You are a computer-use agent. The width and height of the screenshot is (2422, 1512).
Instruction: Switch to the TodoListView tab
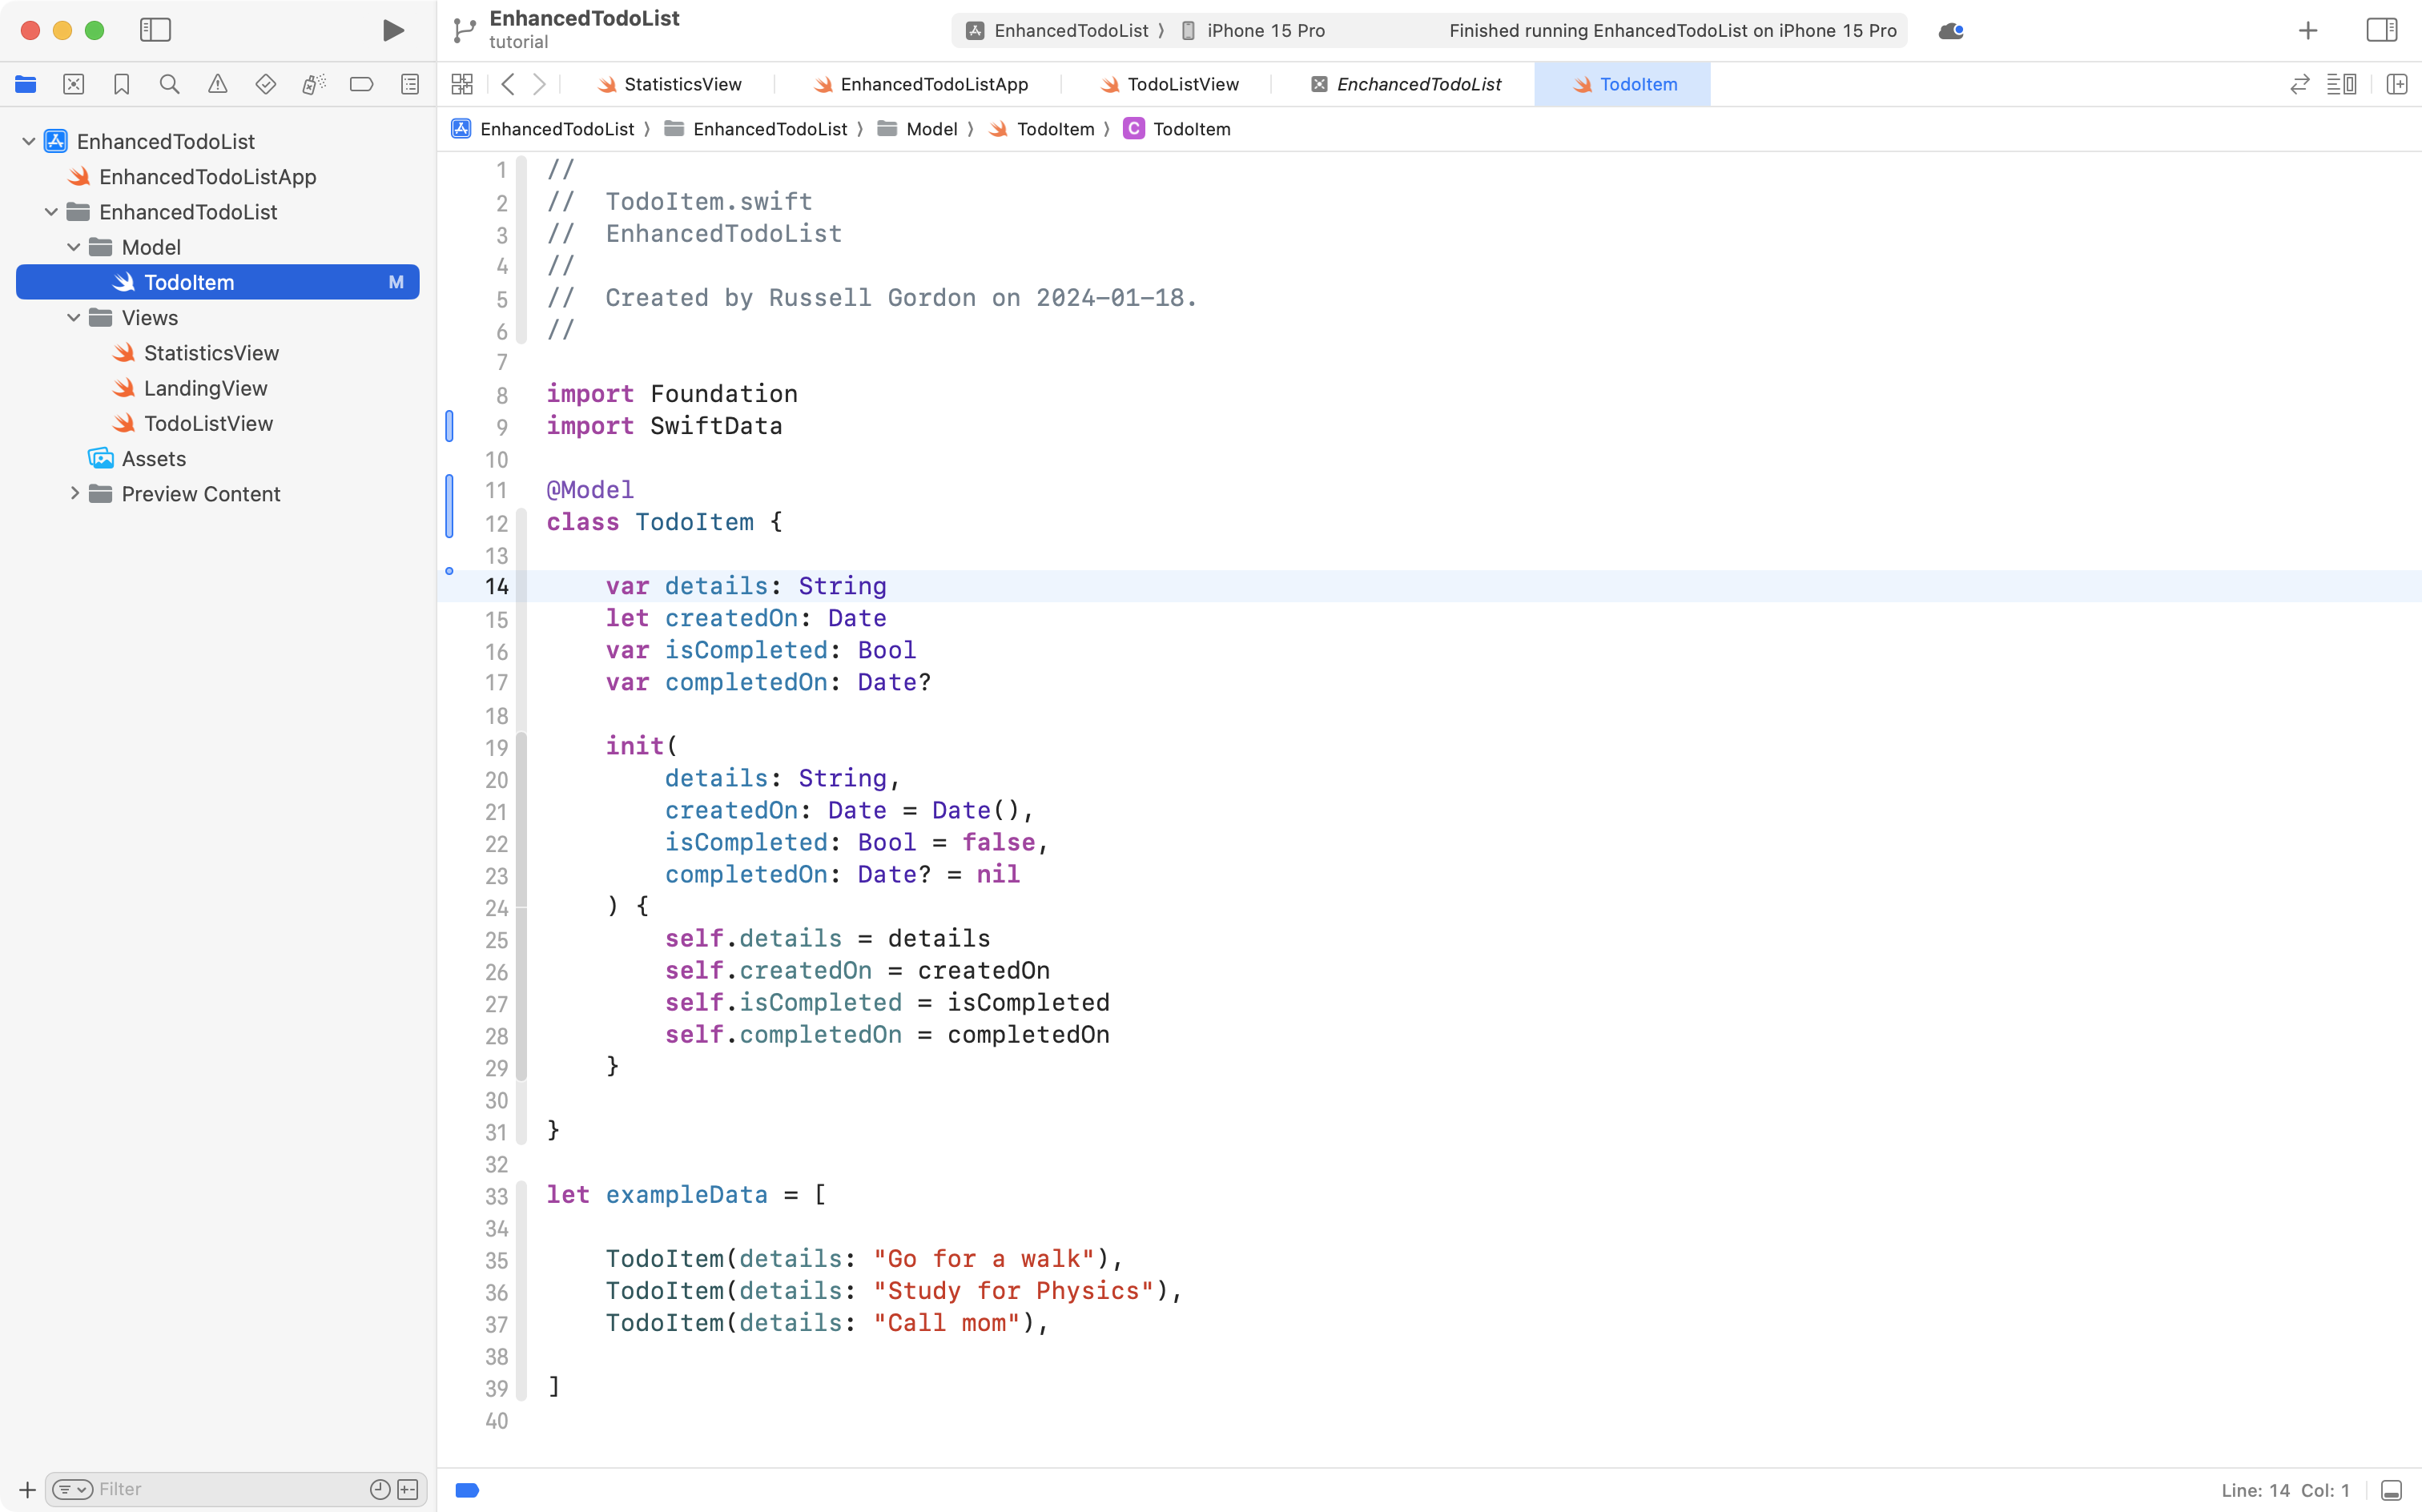(x=1181, y=84)
